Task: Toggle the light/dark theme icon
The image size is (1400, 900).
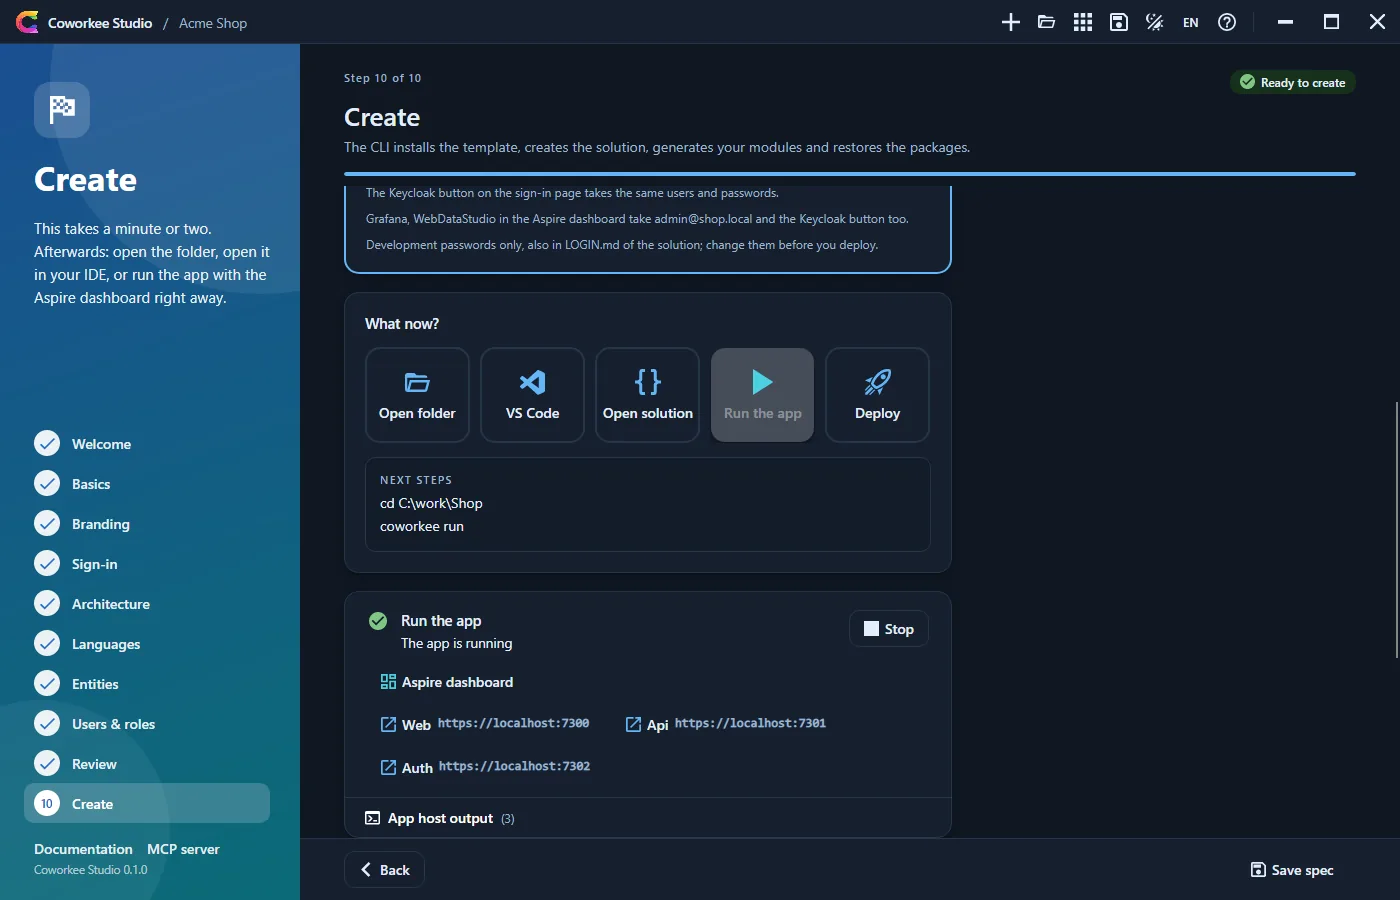Action: click(x=1155, y=22)
